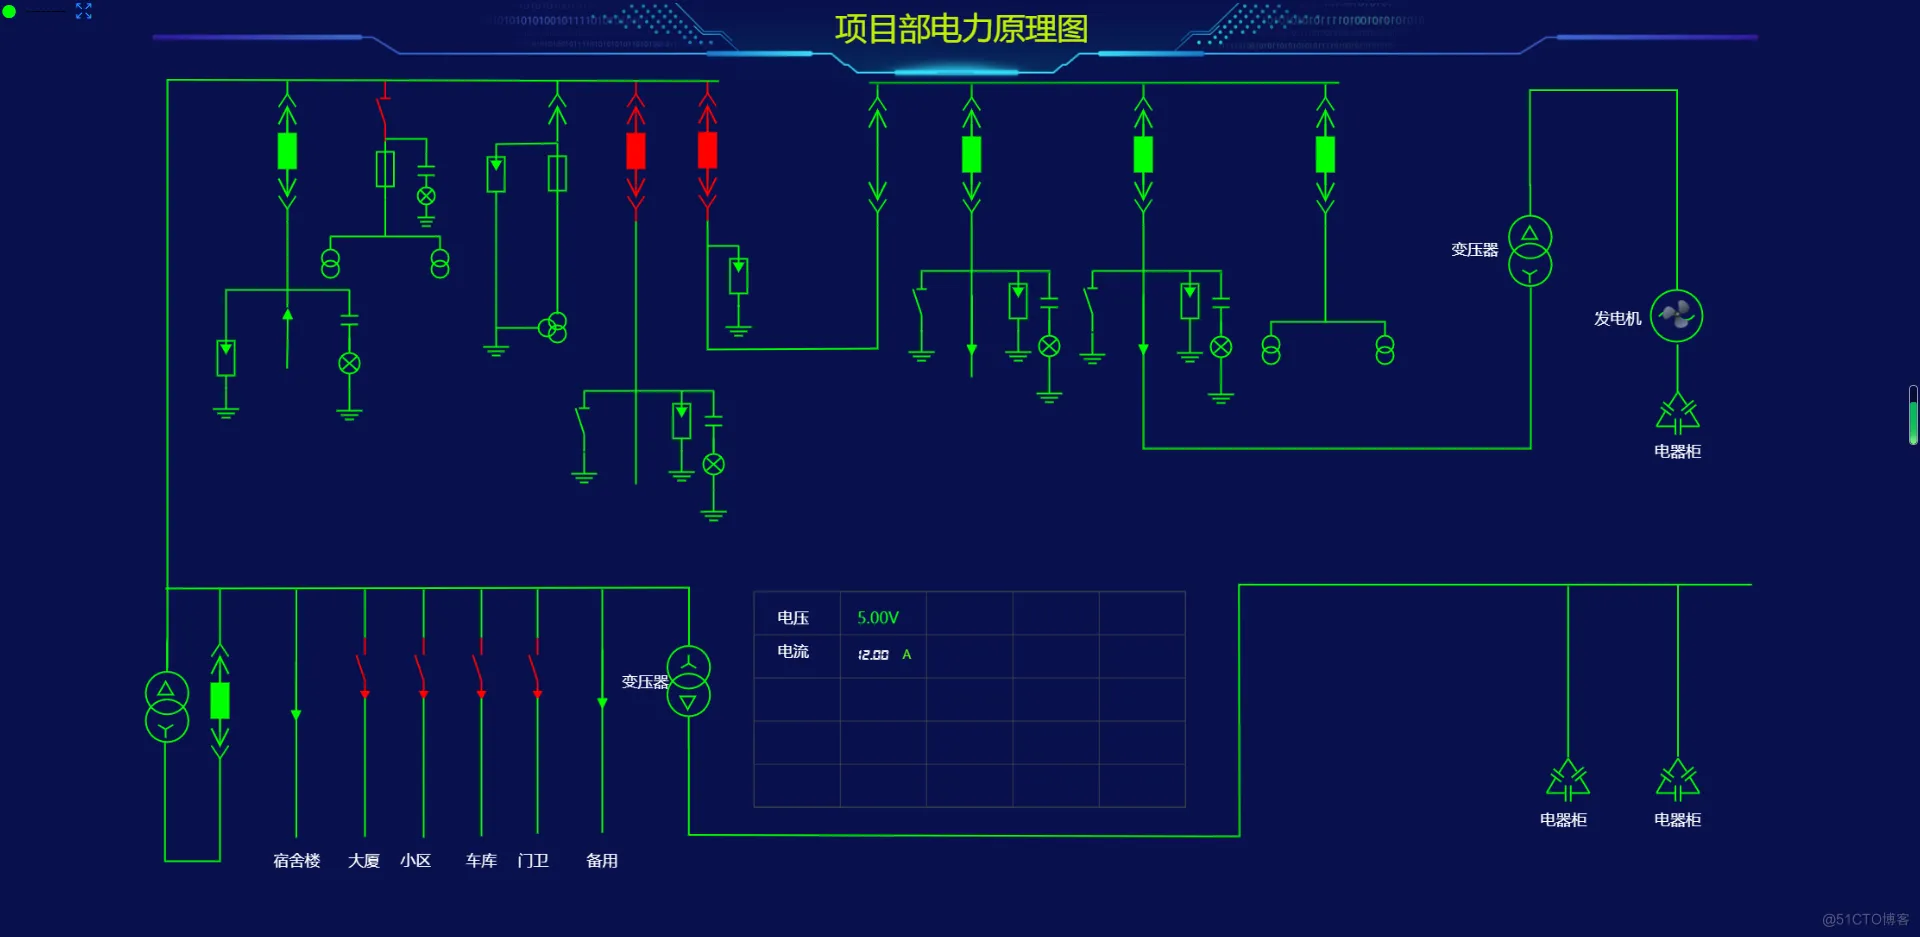1920x937 pixels.
Task: Click the green status dot at top-left corner
Action: (x=9, y=11)
